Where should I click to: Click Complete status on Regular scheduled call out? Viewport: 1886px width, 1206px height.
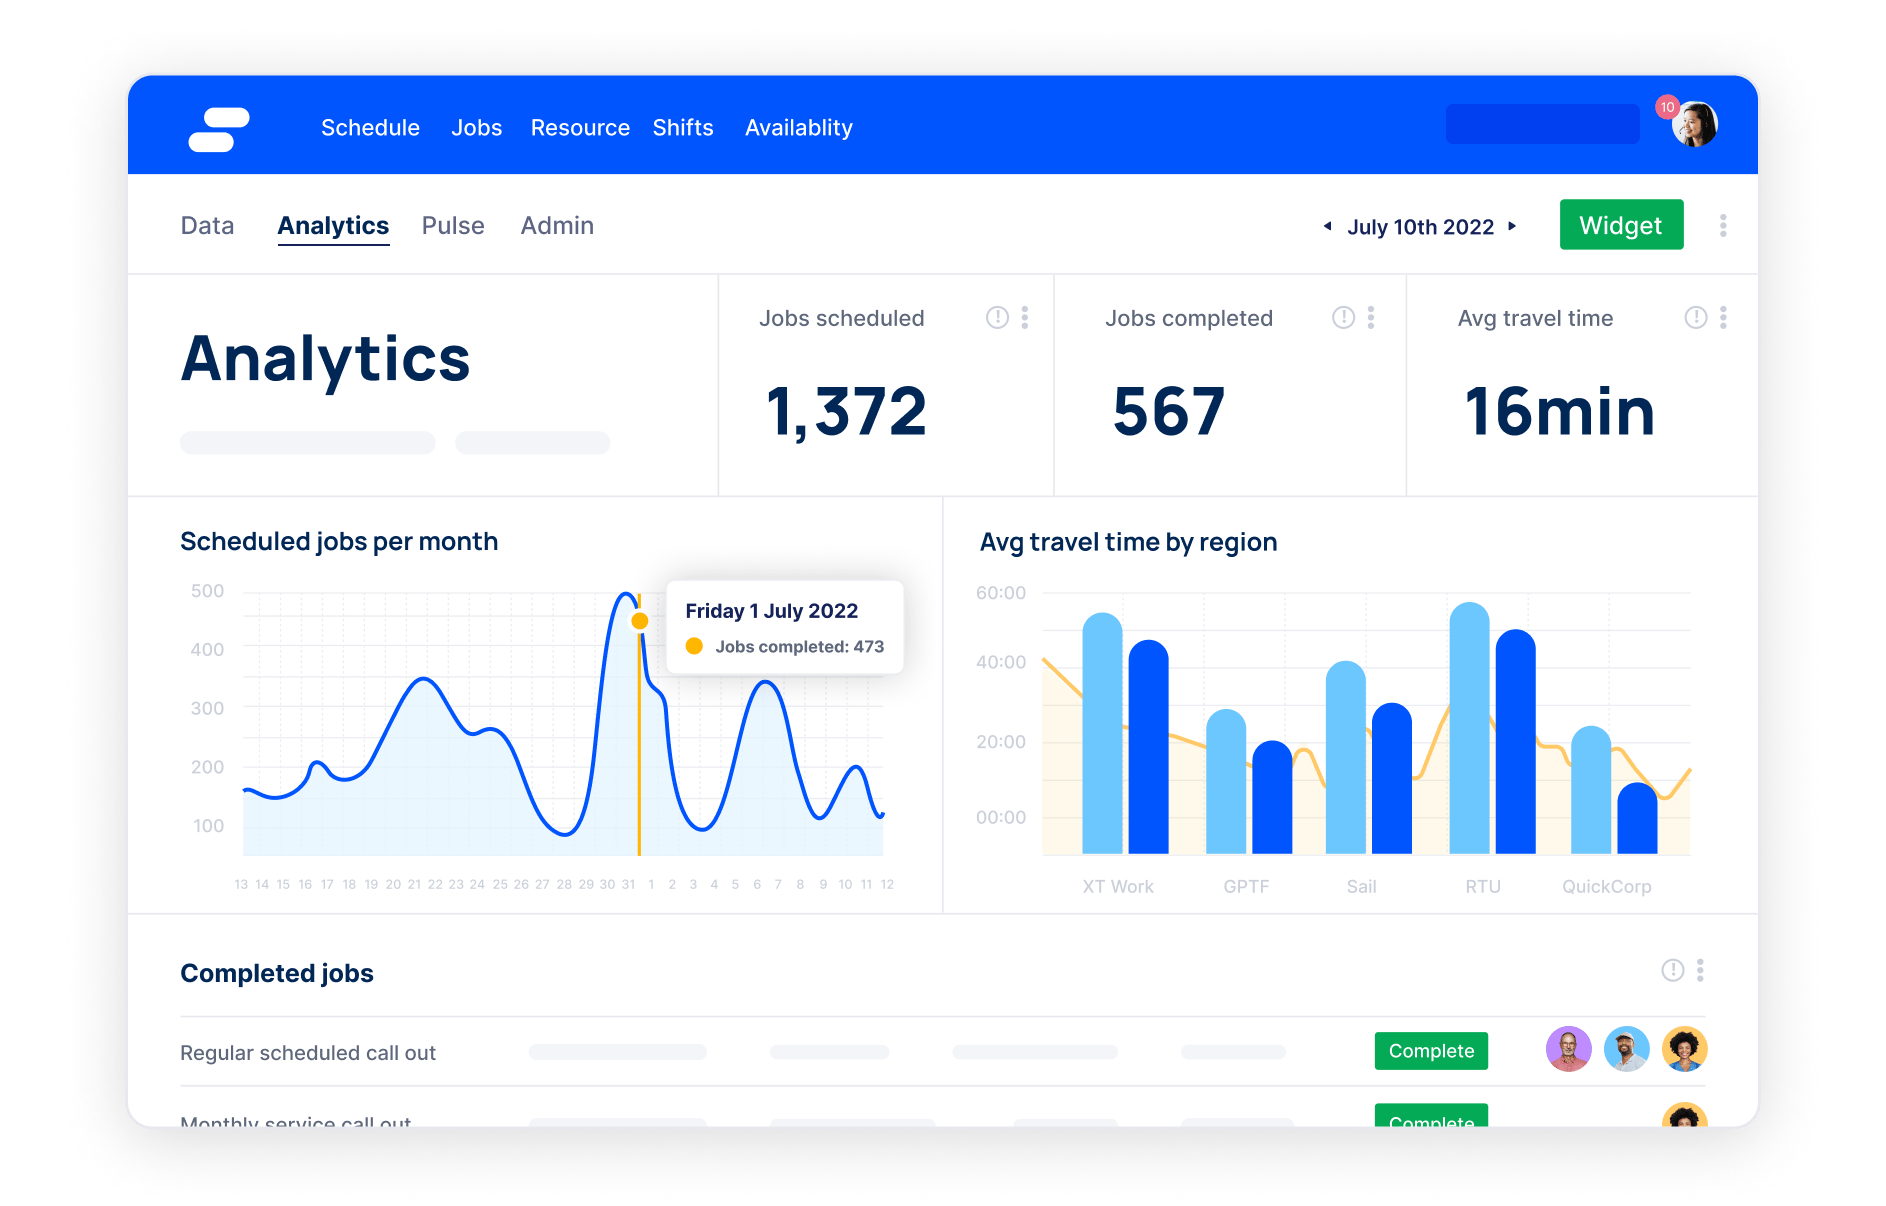pos(1431,1051)
